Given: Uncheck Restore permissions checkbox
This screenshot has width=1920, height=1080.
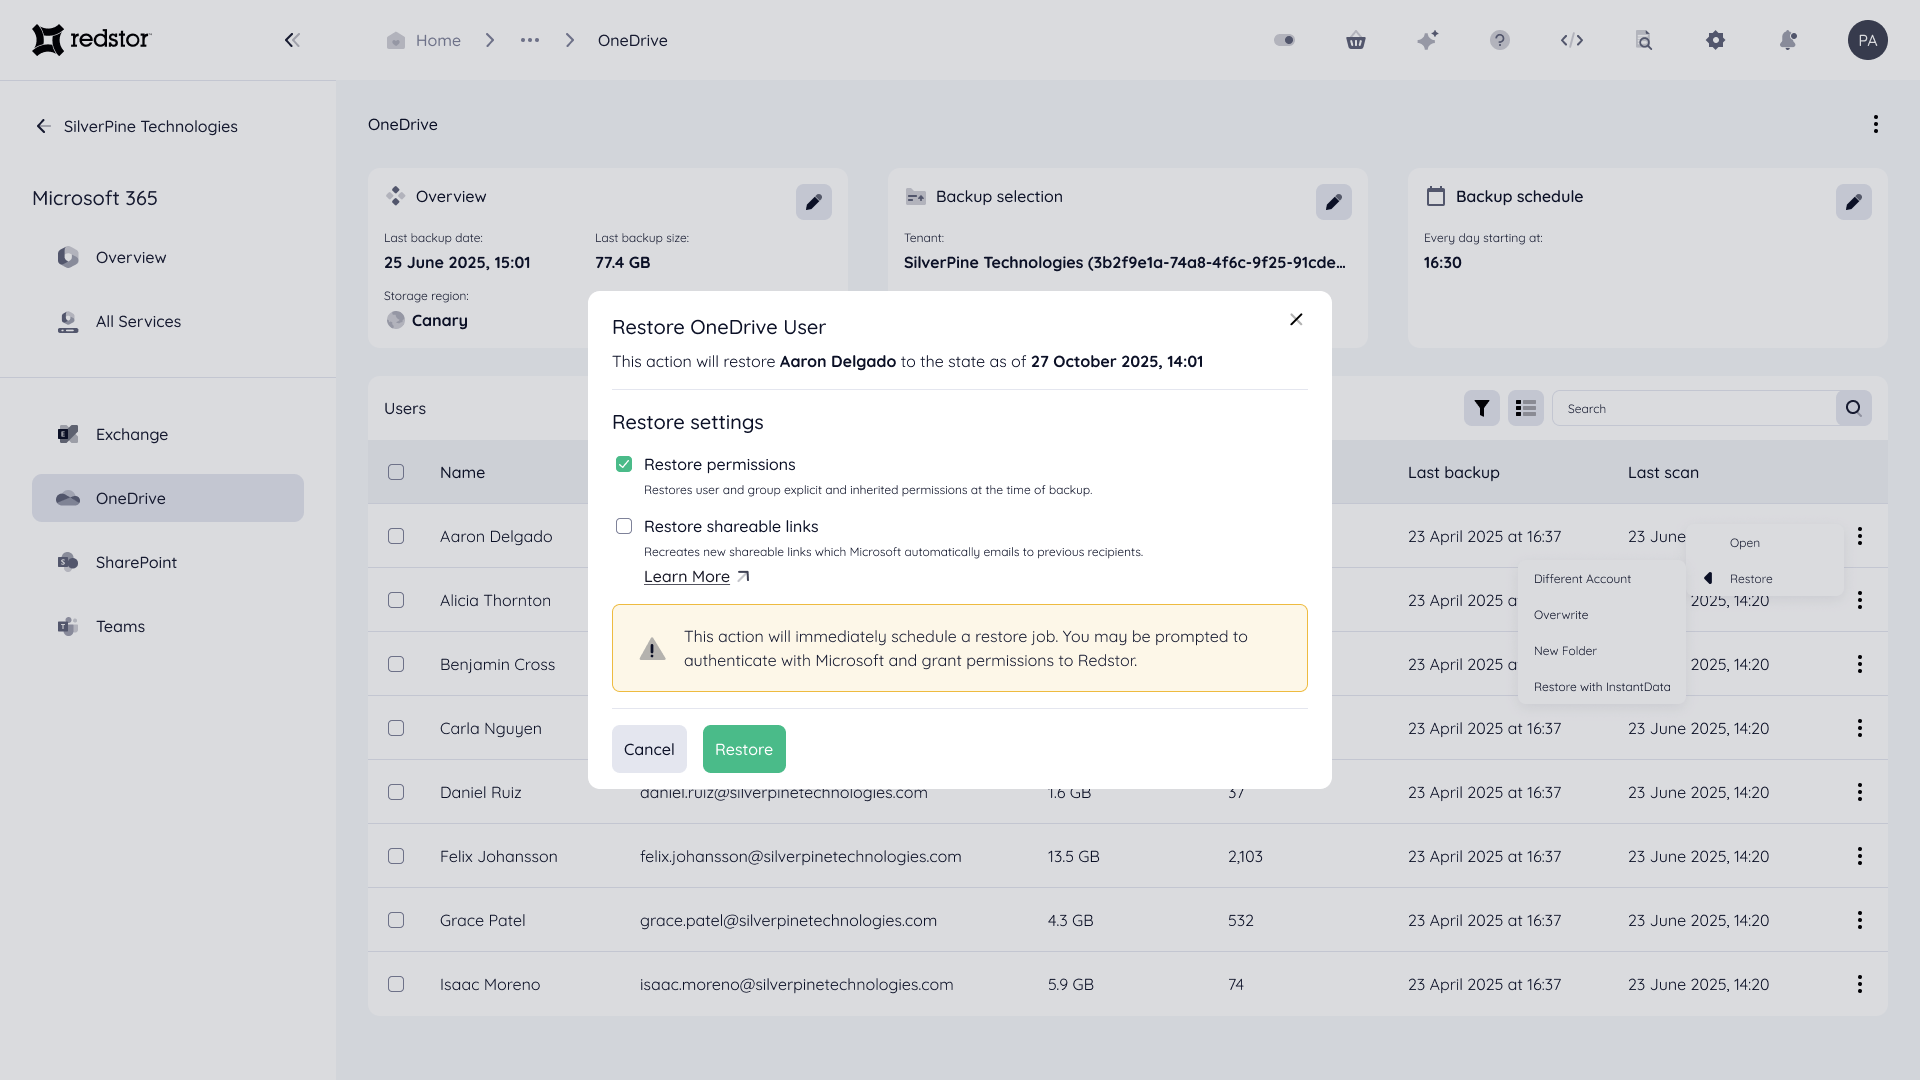Looking at the screenshot, I should (624, 464).
